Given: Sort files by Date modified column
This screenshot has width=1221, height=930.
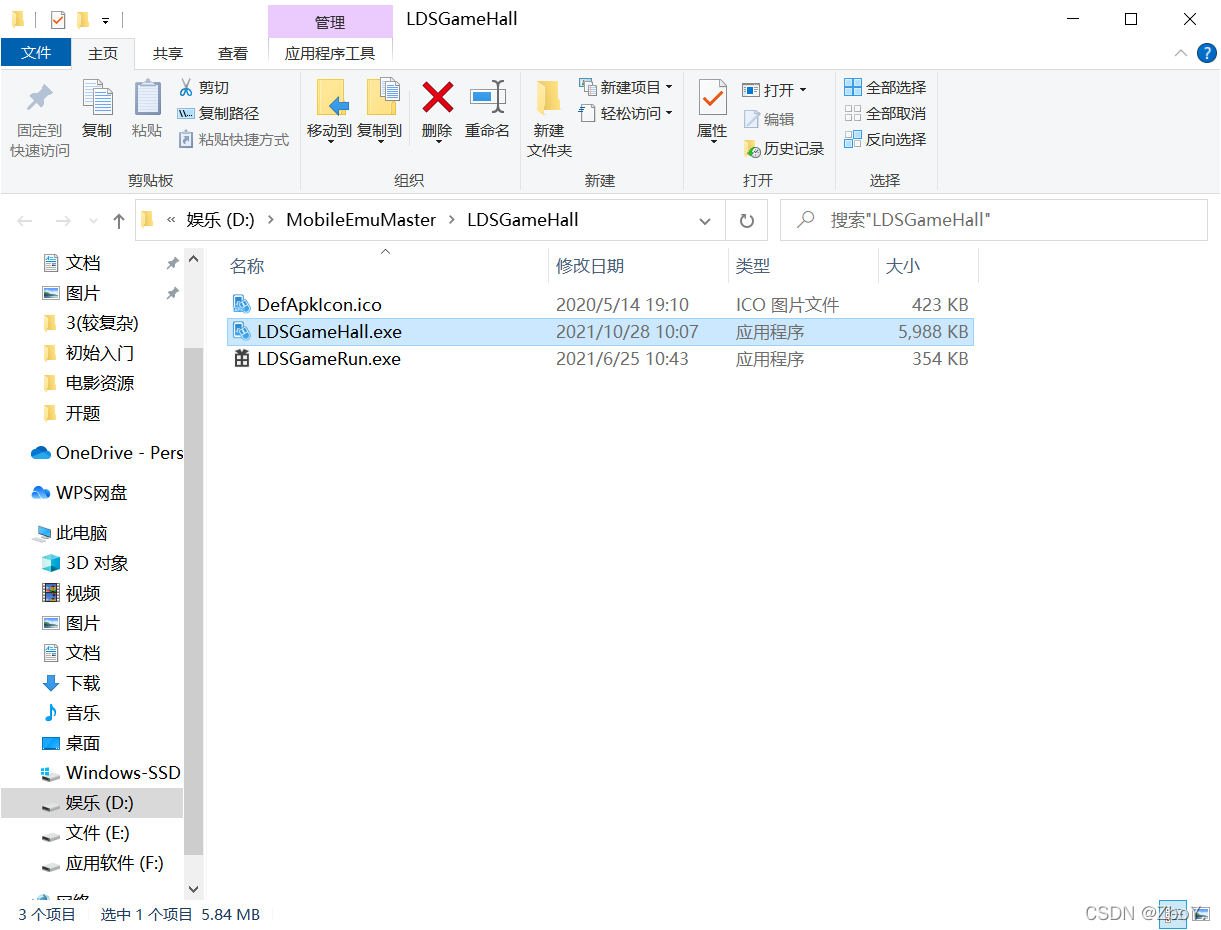Looking at the screenshot, I should point(639,266).
